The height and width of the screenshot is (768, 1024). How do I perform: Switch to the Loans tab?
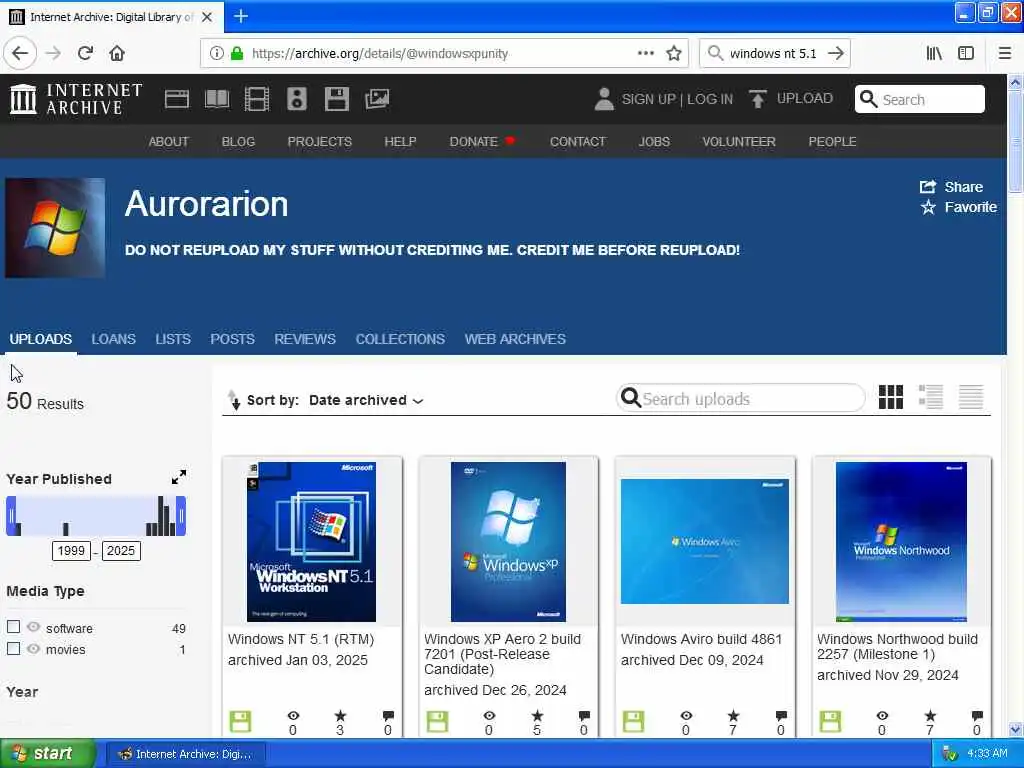click(x=114, y=340)
